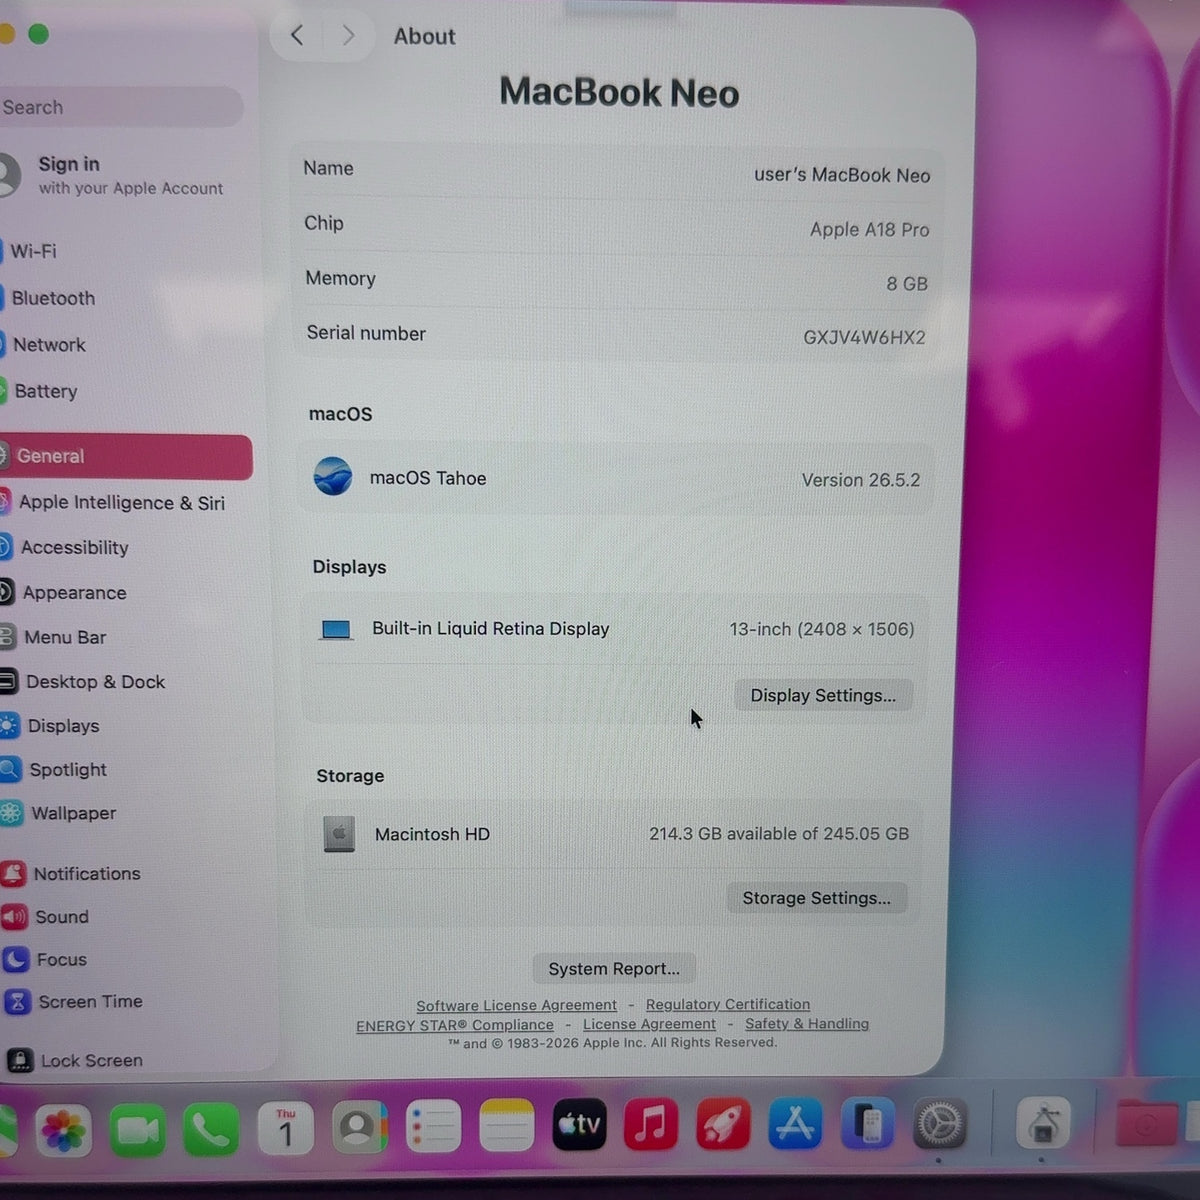The width and height of the screenshot is (1200, 1200).
Task: Open the App Store from the Dock
Action: tap(795, 1123)
